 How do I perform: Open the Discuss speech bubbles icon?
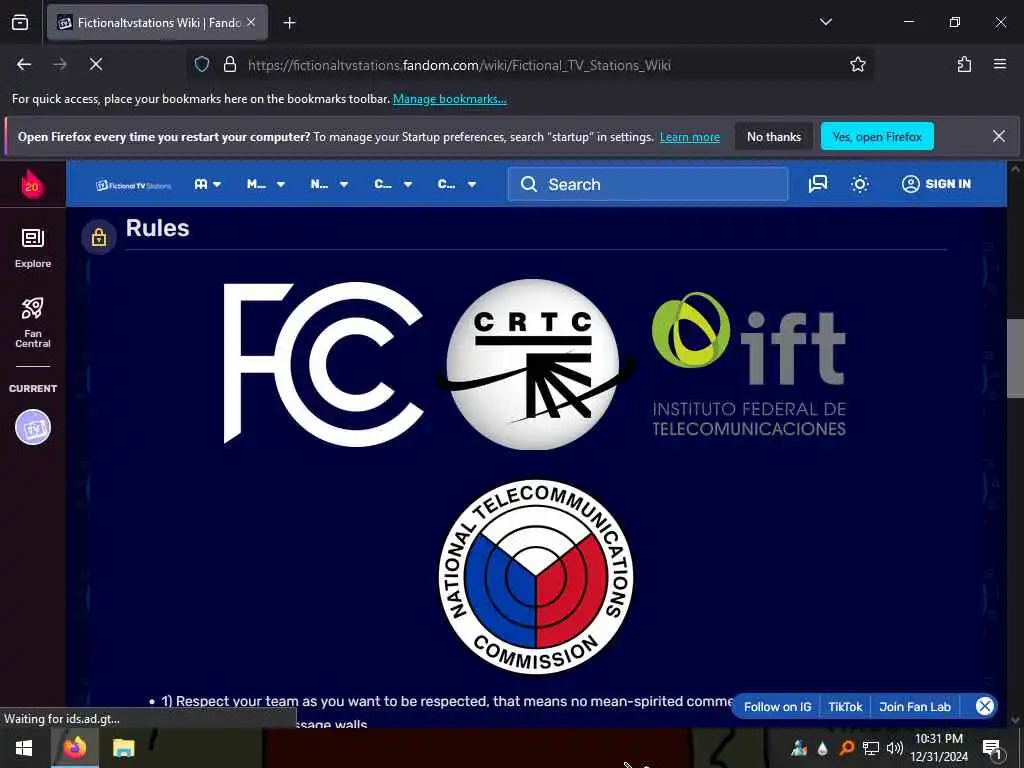point(818,184)
